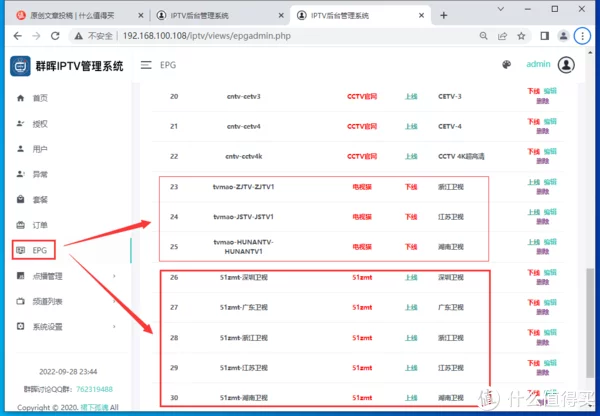Switch to the 原创文章投稿 browser tab

pos(72,15)
